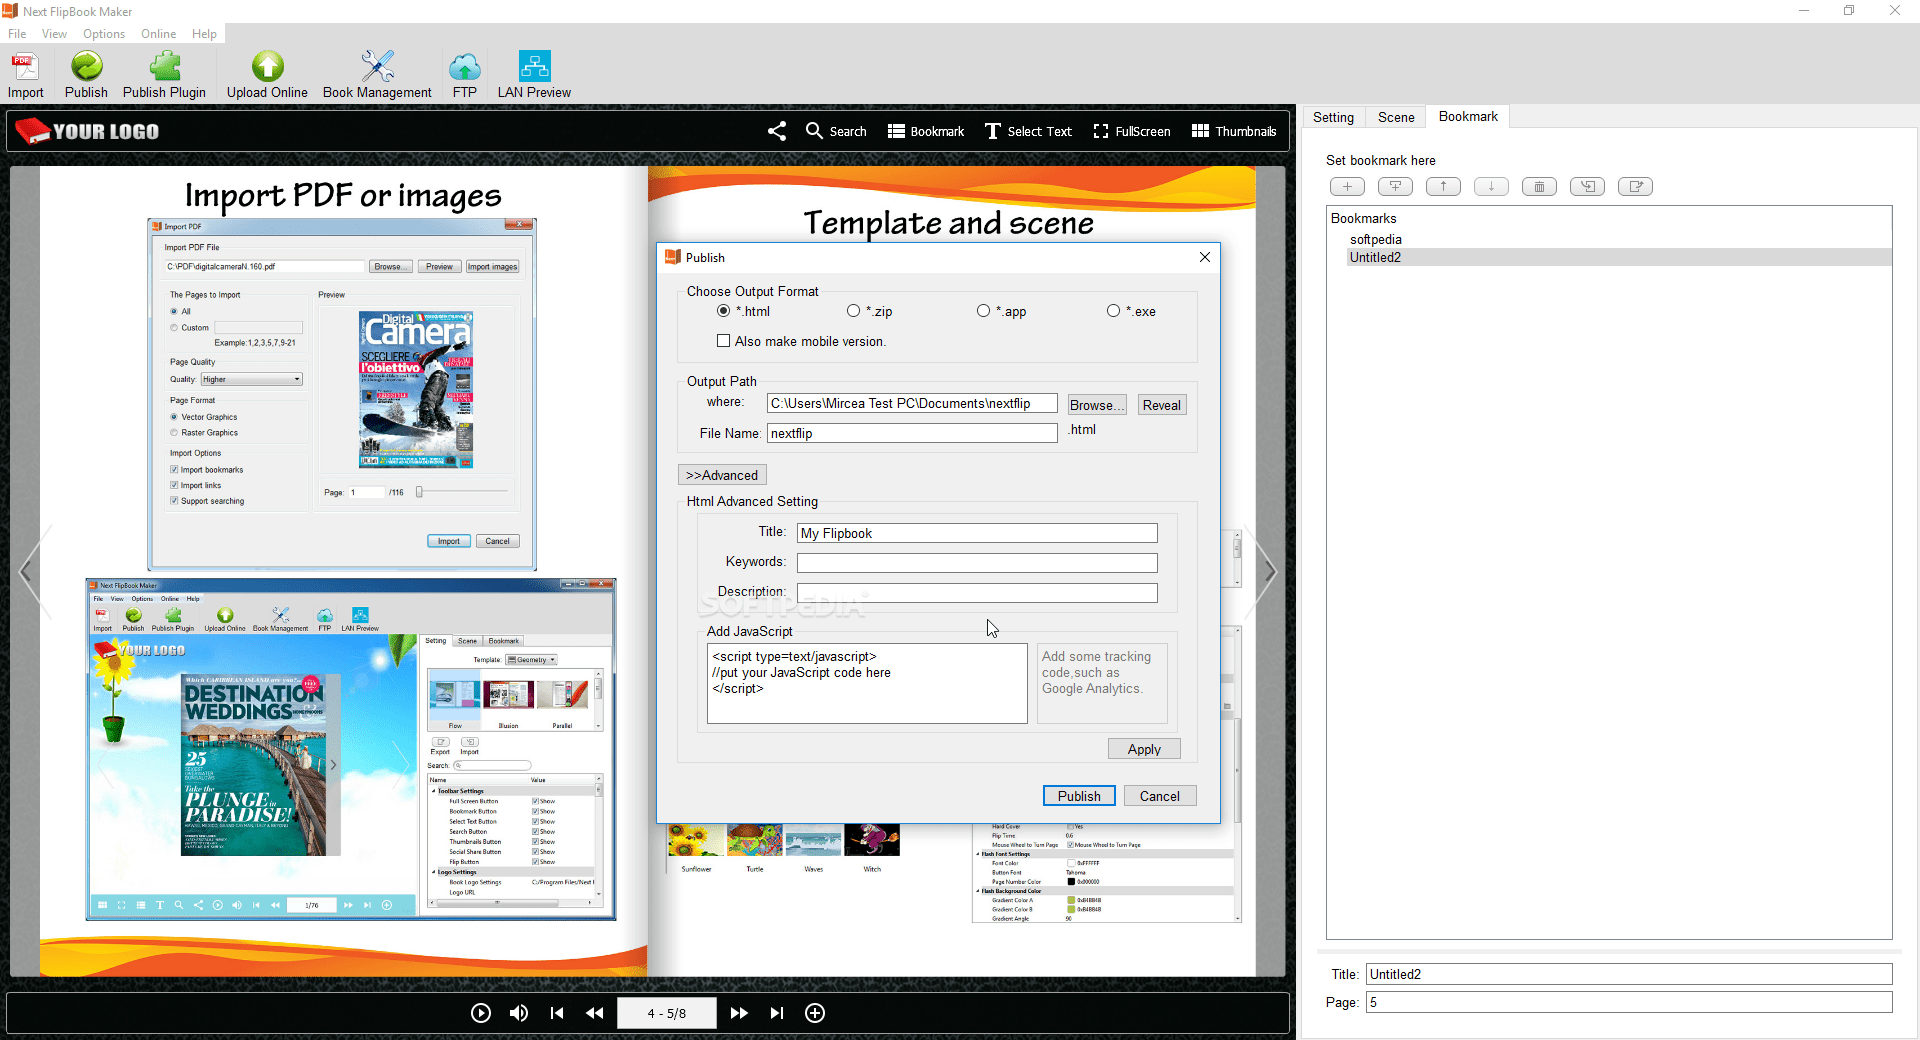
Task: Click Apply in Html Advanced Setting
Action: [x=1144, y=749]
